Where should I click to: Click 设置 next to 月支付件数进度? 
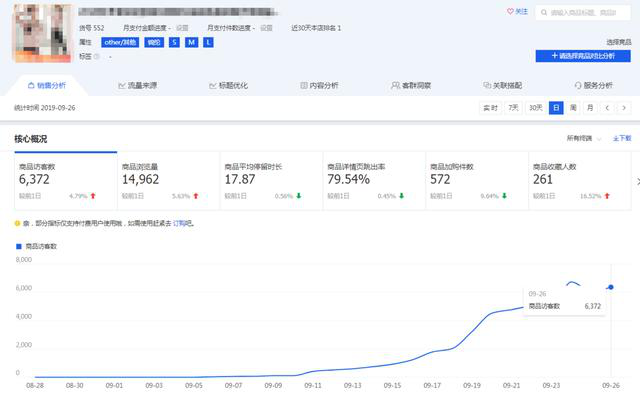click(x=266, y=28)
